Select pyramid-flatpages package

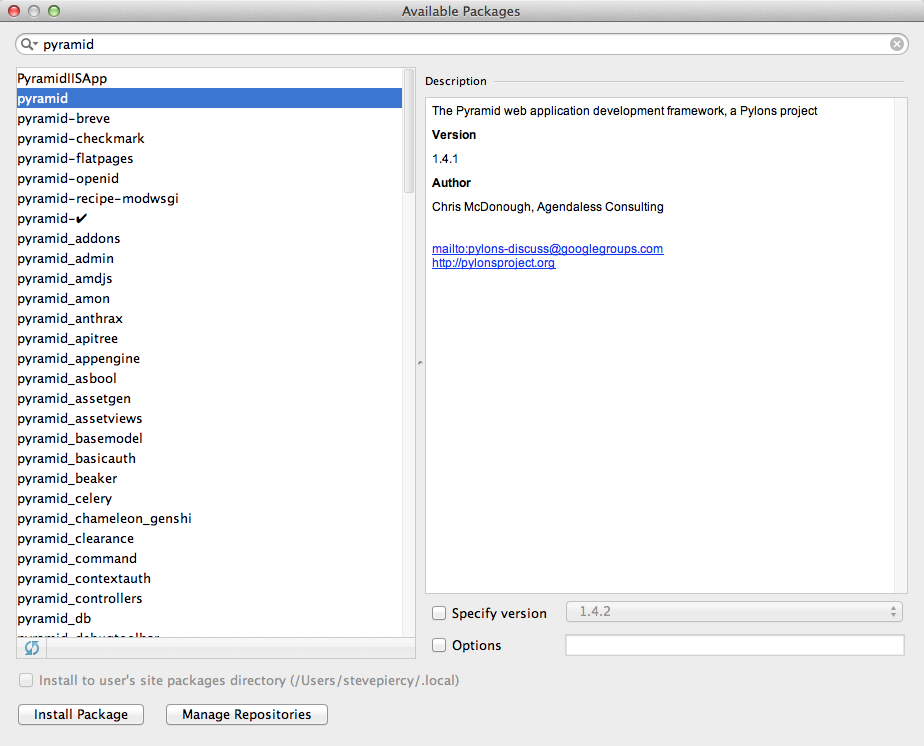(x=209, y=159)
